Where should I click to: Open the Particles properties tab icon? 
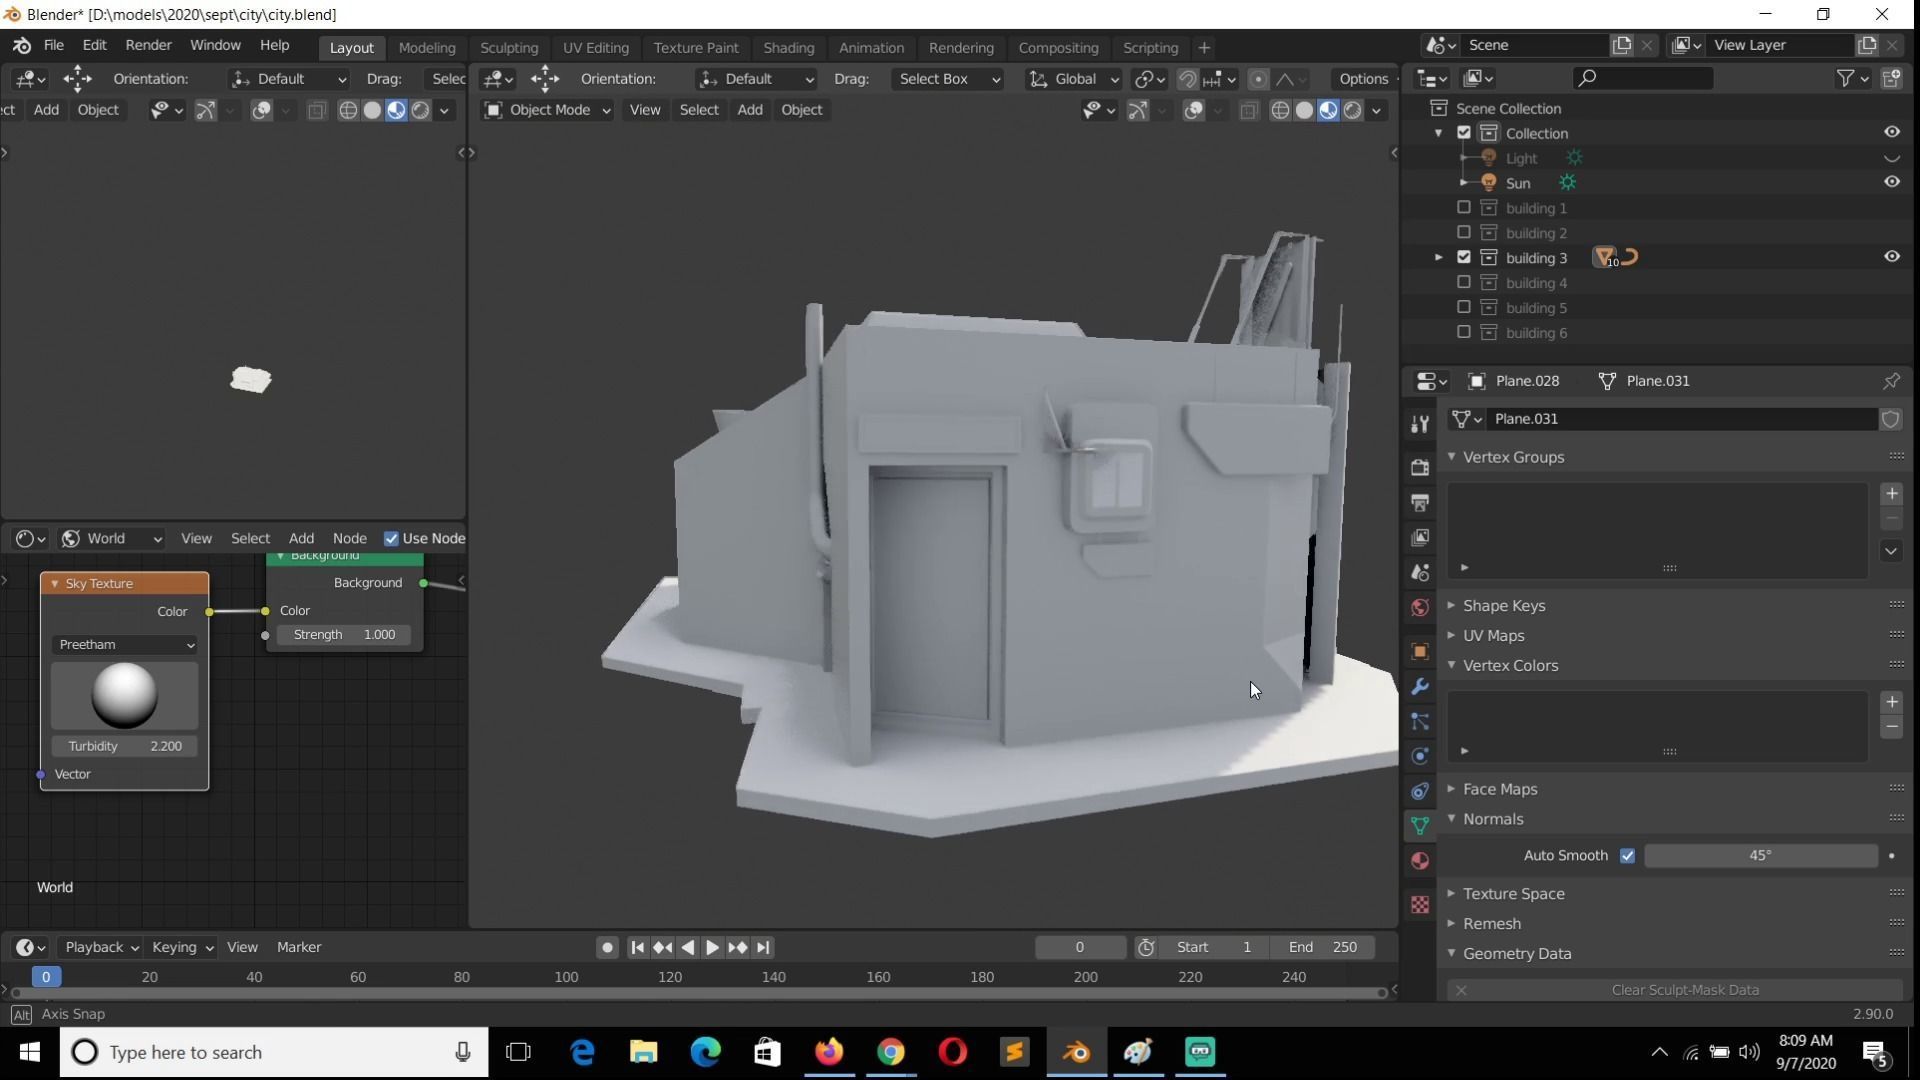(1419, 721)
